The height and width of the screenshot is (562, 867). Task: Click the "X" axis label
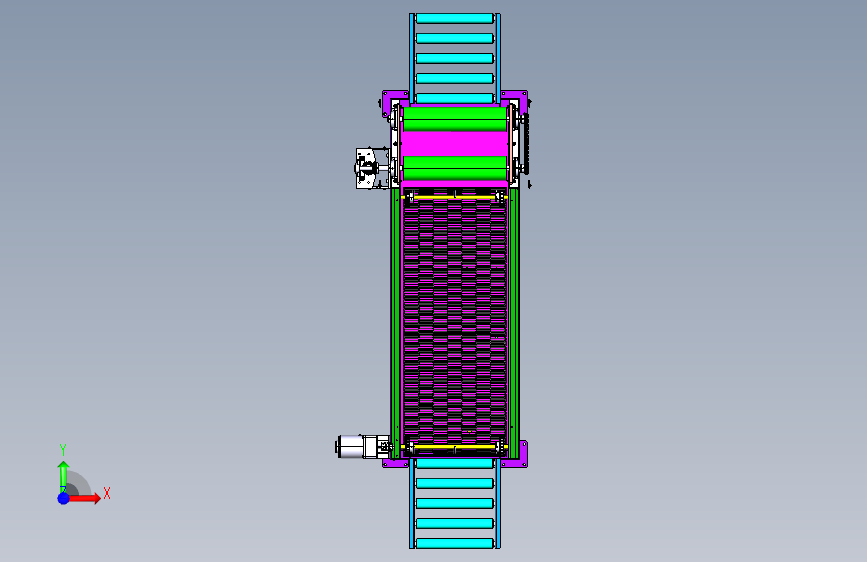click(x=107, y=493)
